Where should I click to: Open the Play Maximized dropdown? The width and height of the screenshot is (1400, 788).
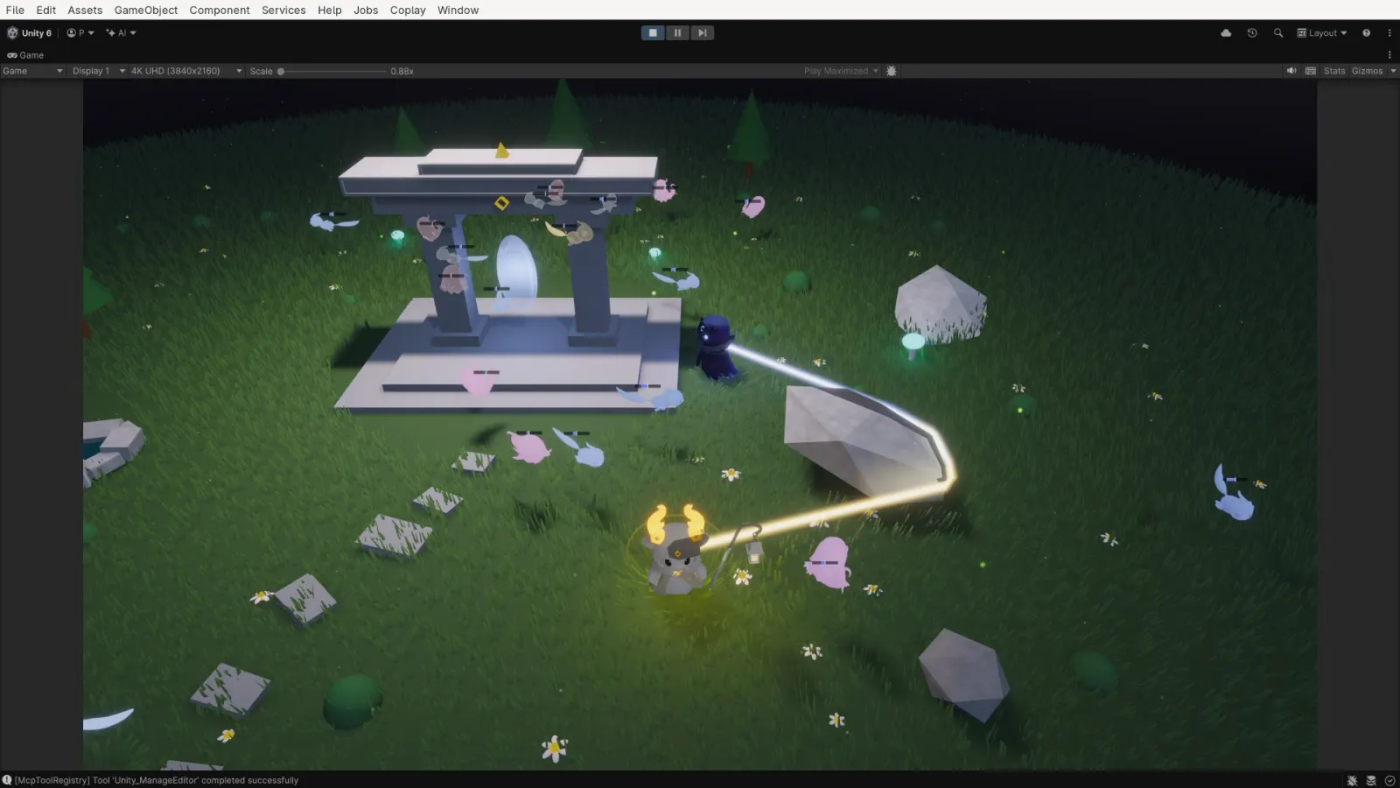pos(841,71)
